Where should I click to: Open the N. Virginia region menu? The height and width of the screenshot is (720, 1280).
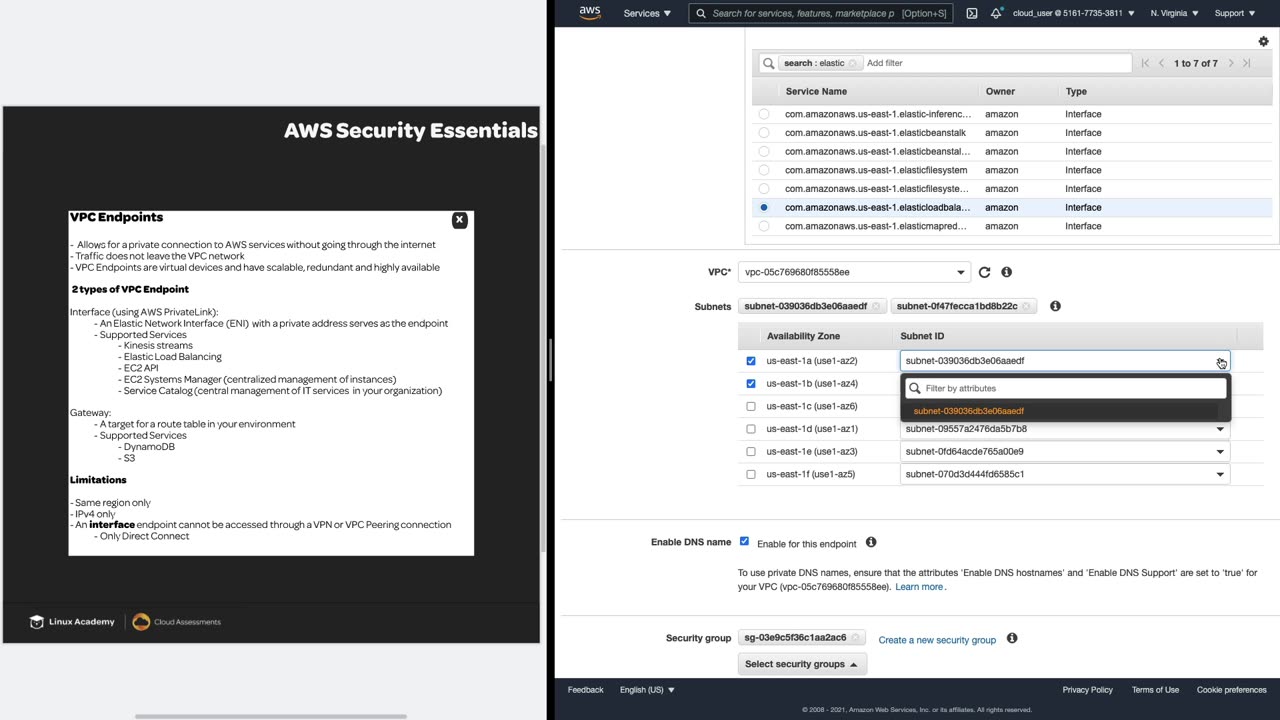point(1173,13)
